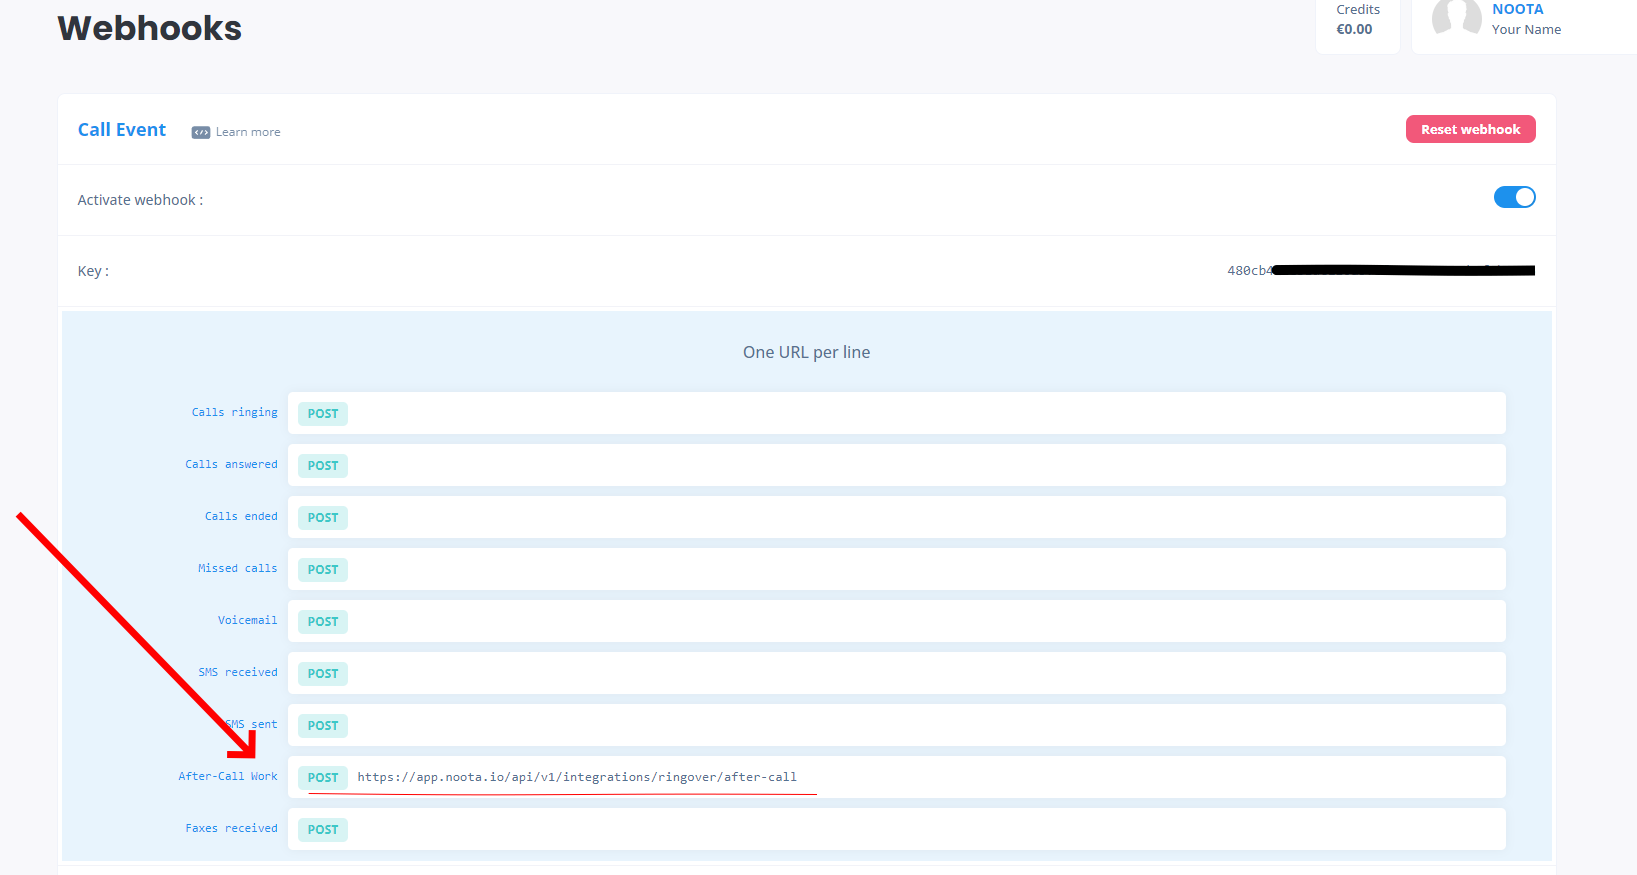This screenshot has height=875, width=1637.
Task: Select the SMS sent URL field
Action: 920,725
